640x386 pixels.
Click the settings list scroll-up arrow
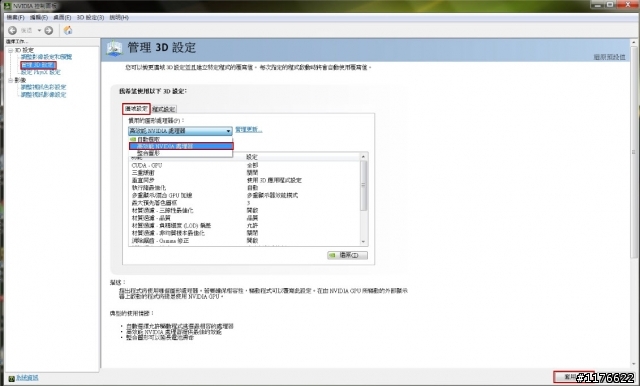(363, 157)
